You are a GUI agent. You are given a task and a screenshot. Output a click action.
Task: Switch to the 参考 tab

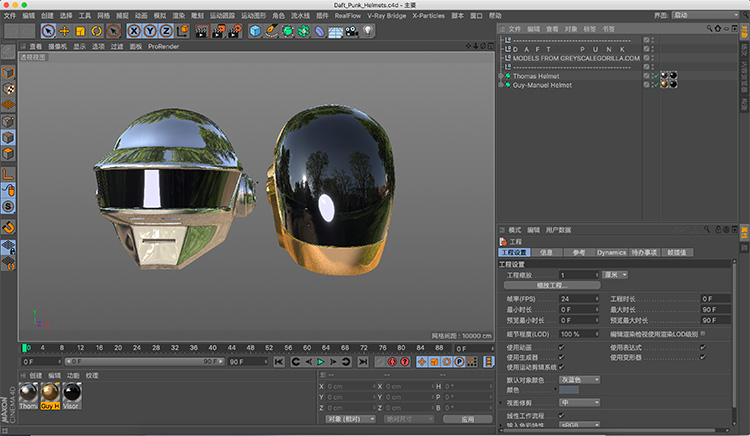click(579, 252)
